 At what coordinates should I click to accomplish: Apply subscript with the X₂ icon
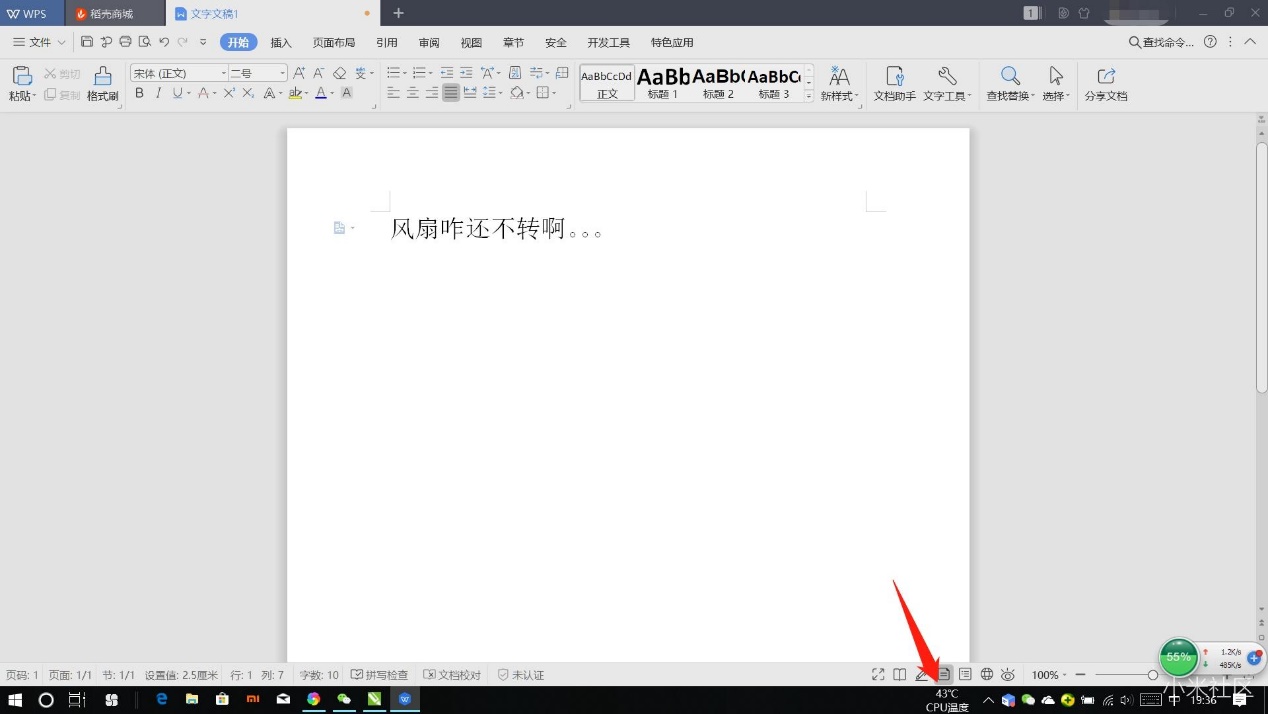tap(248, 93)
